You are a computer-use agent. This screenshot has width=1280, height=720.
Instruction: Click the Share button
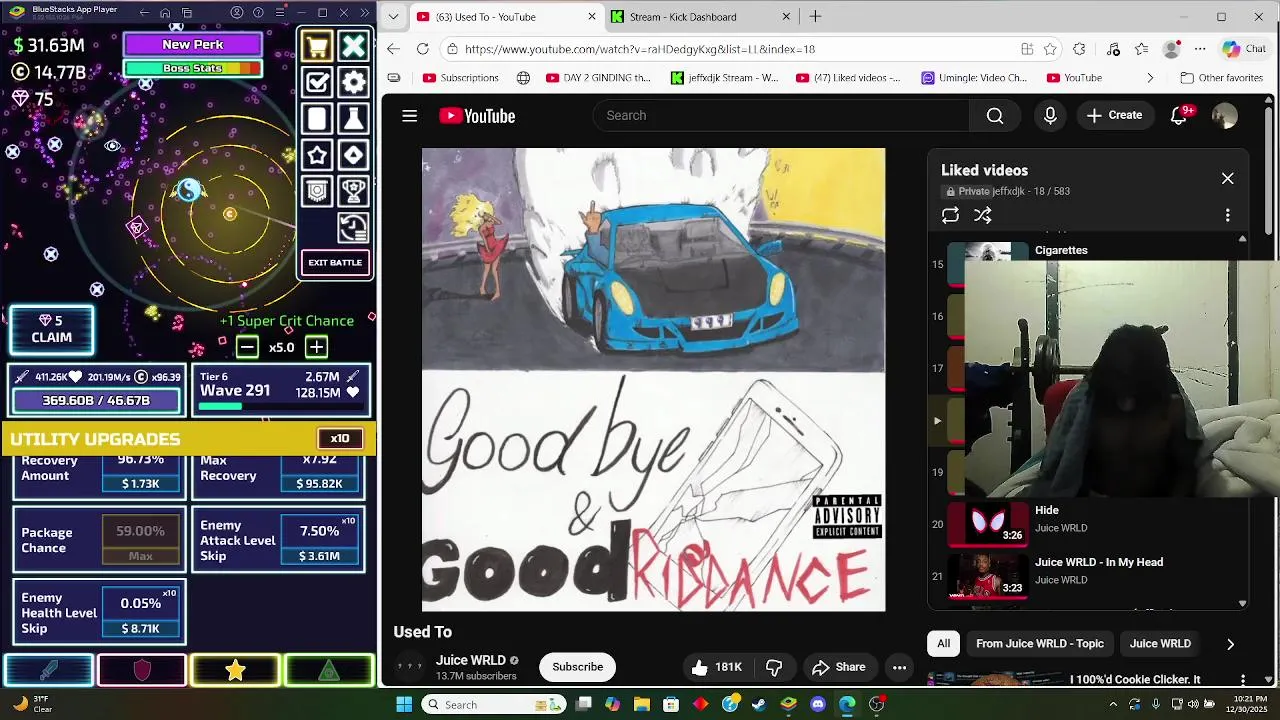[838, 667]
